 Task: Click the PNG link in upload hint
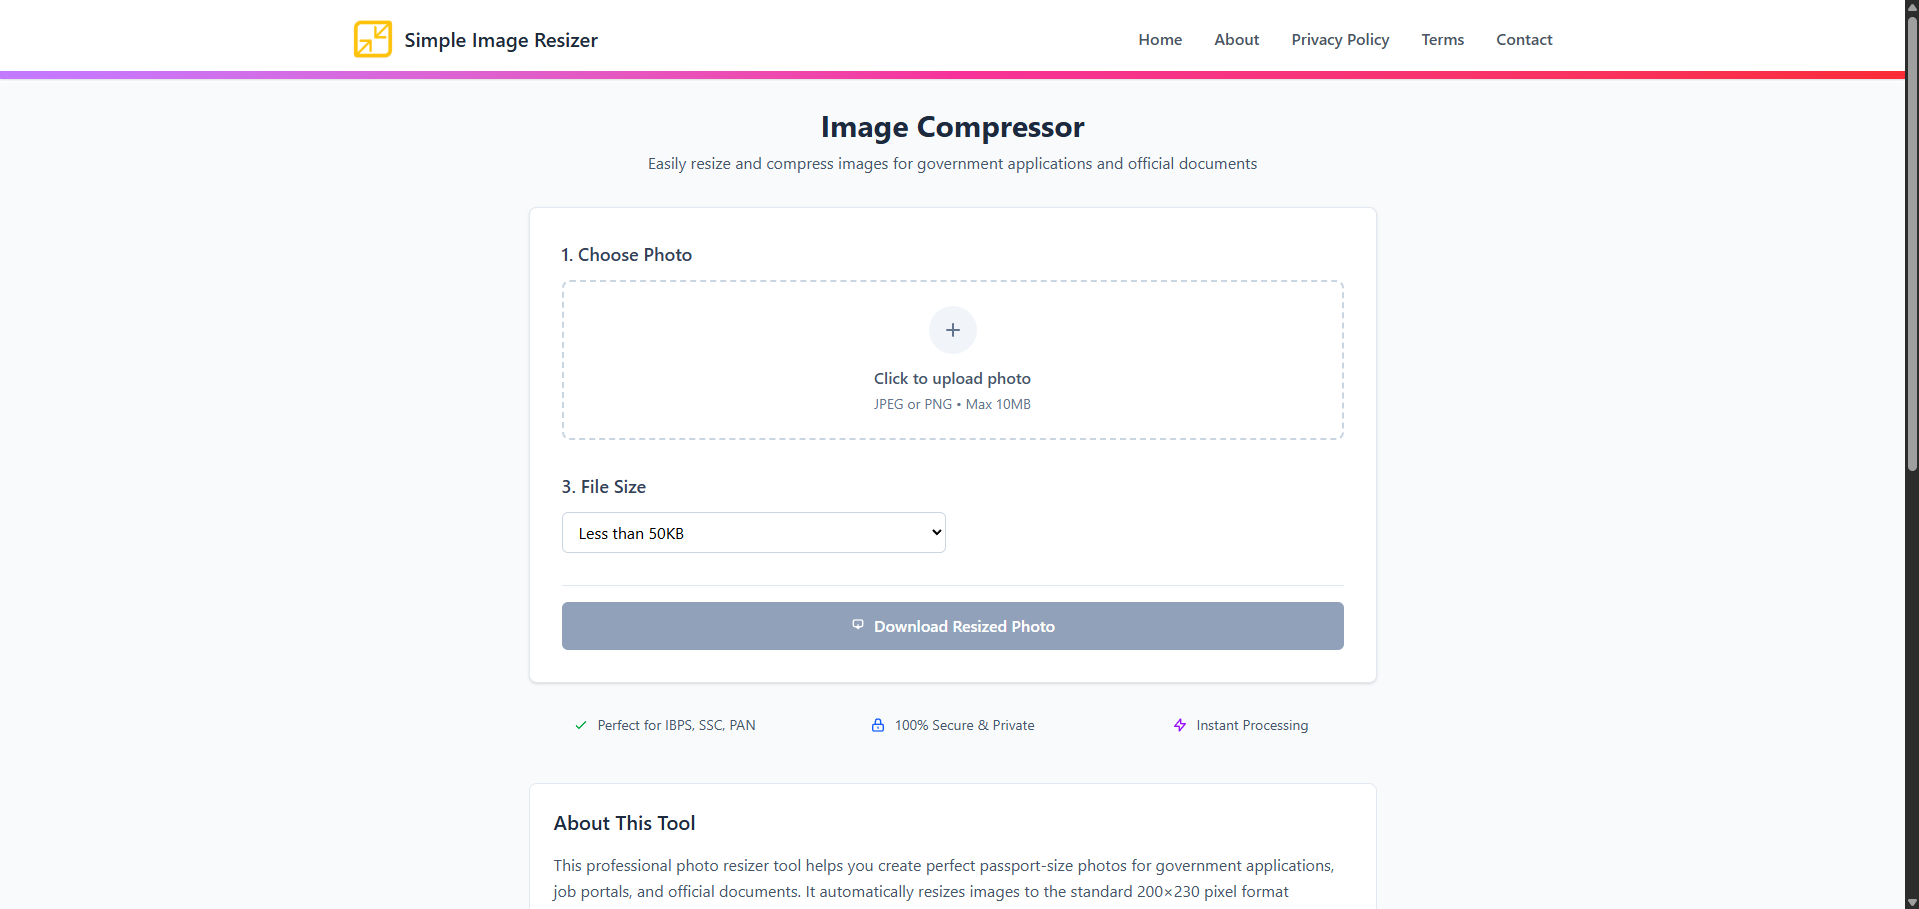tap(937, 404)
